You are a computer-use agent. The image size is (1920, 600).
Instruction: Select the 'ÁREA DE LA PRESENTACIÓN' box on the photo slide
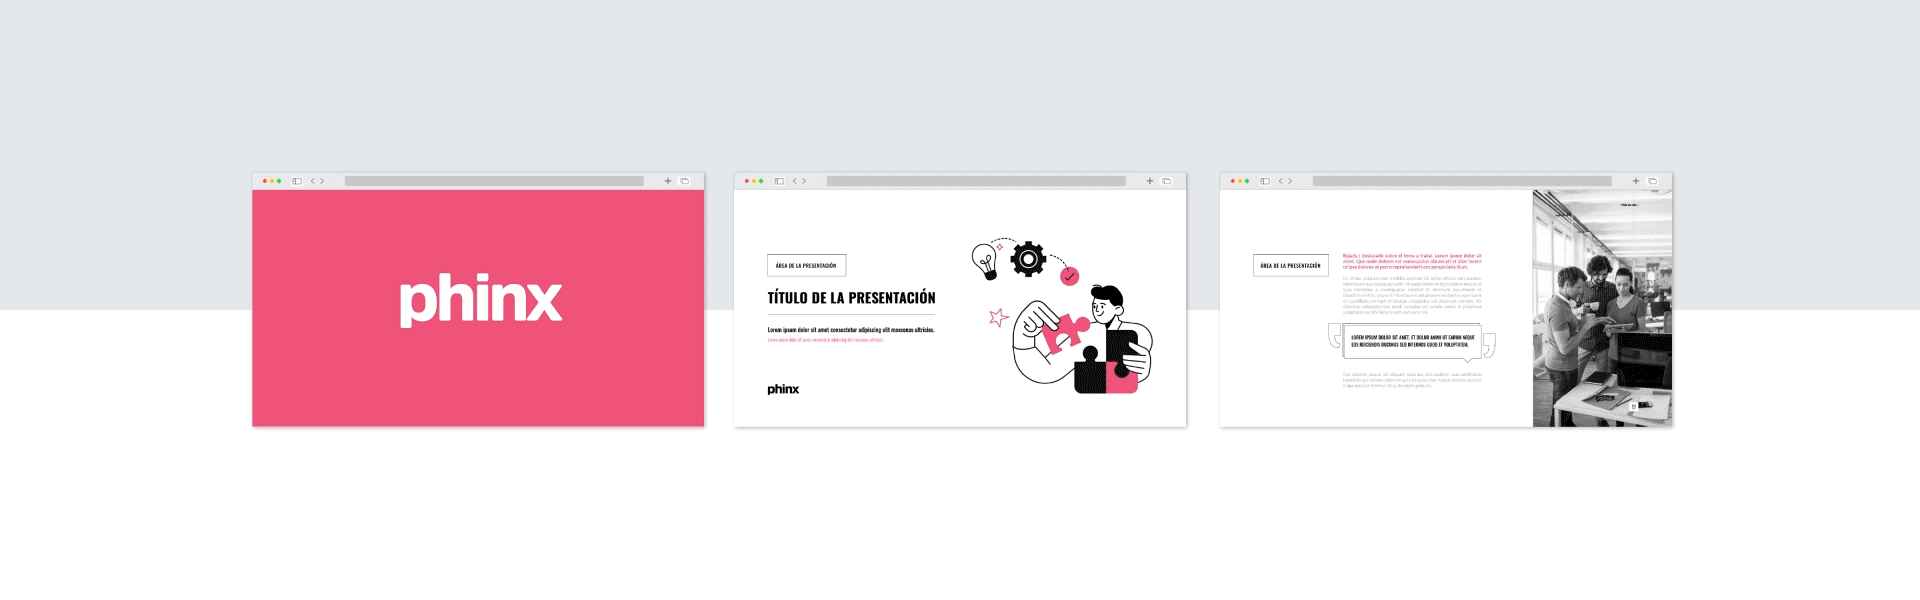1291,265
